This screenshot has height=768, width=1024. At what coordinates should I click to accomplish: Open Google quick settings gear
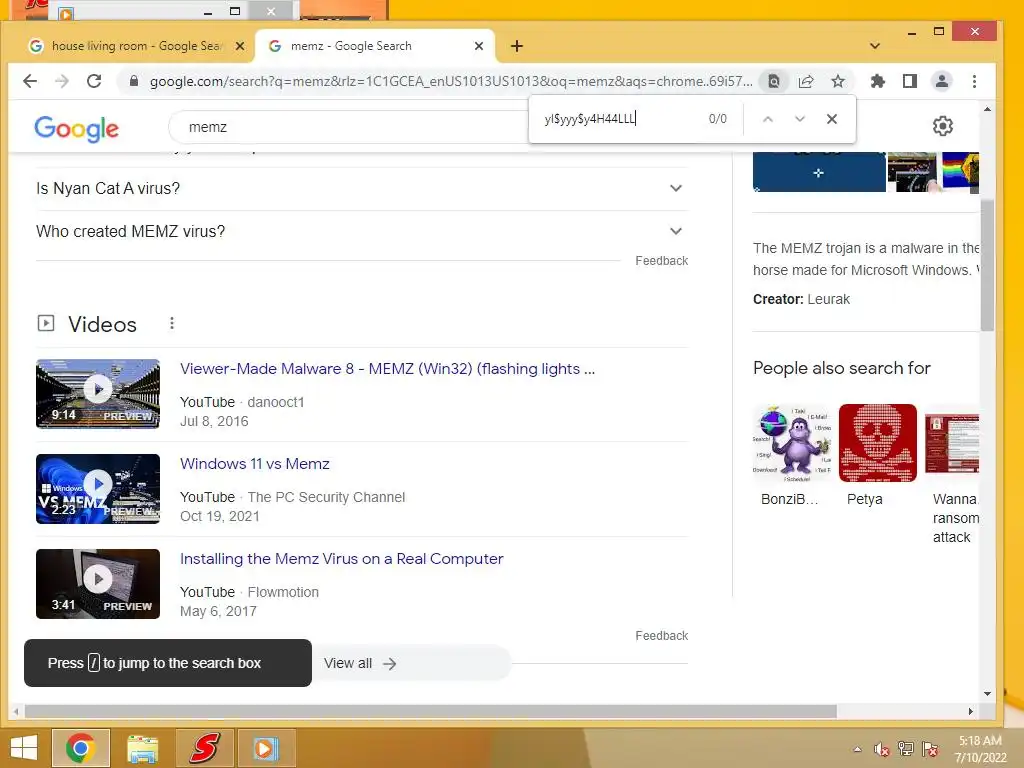click(x=942, y=125)
